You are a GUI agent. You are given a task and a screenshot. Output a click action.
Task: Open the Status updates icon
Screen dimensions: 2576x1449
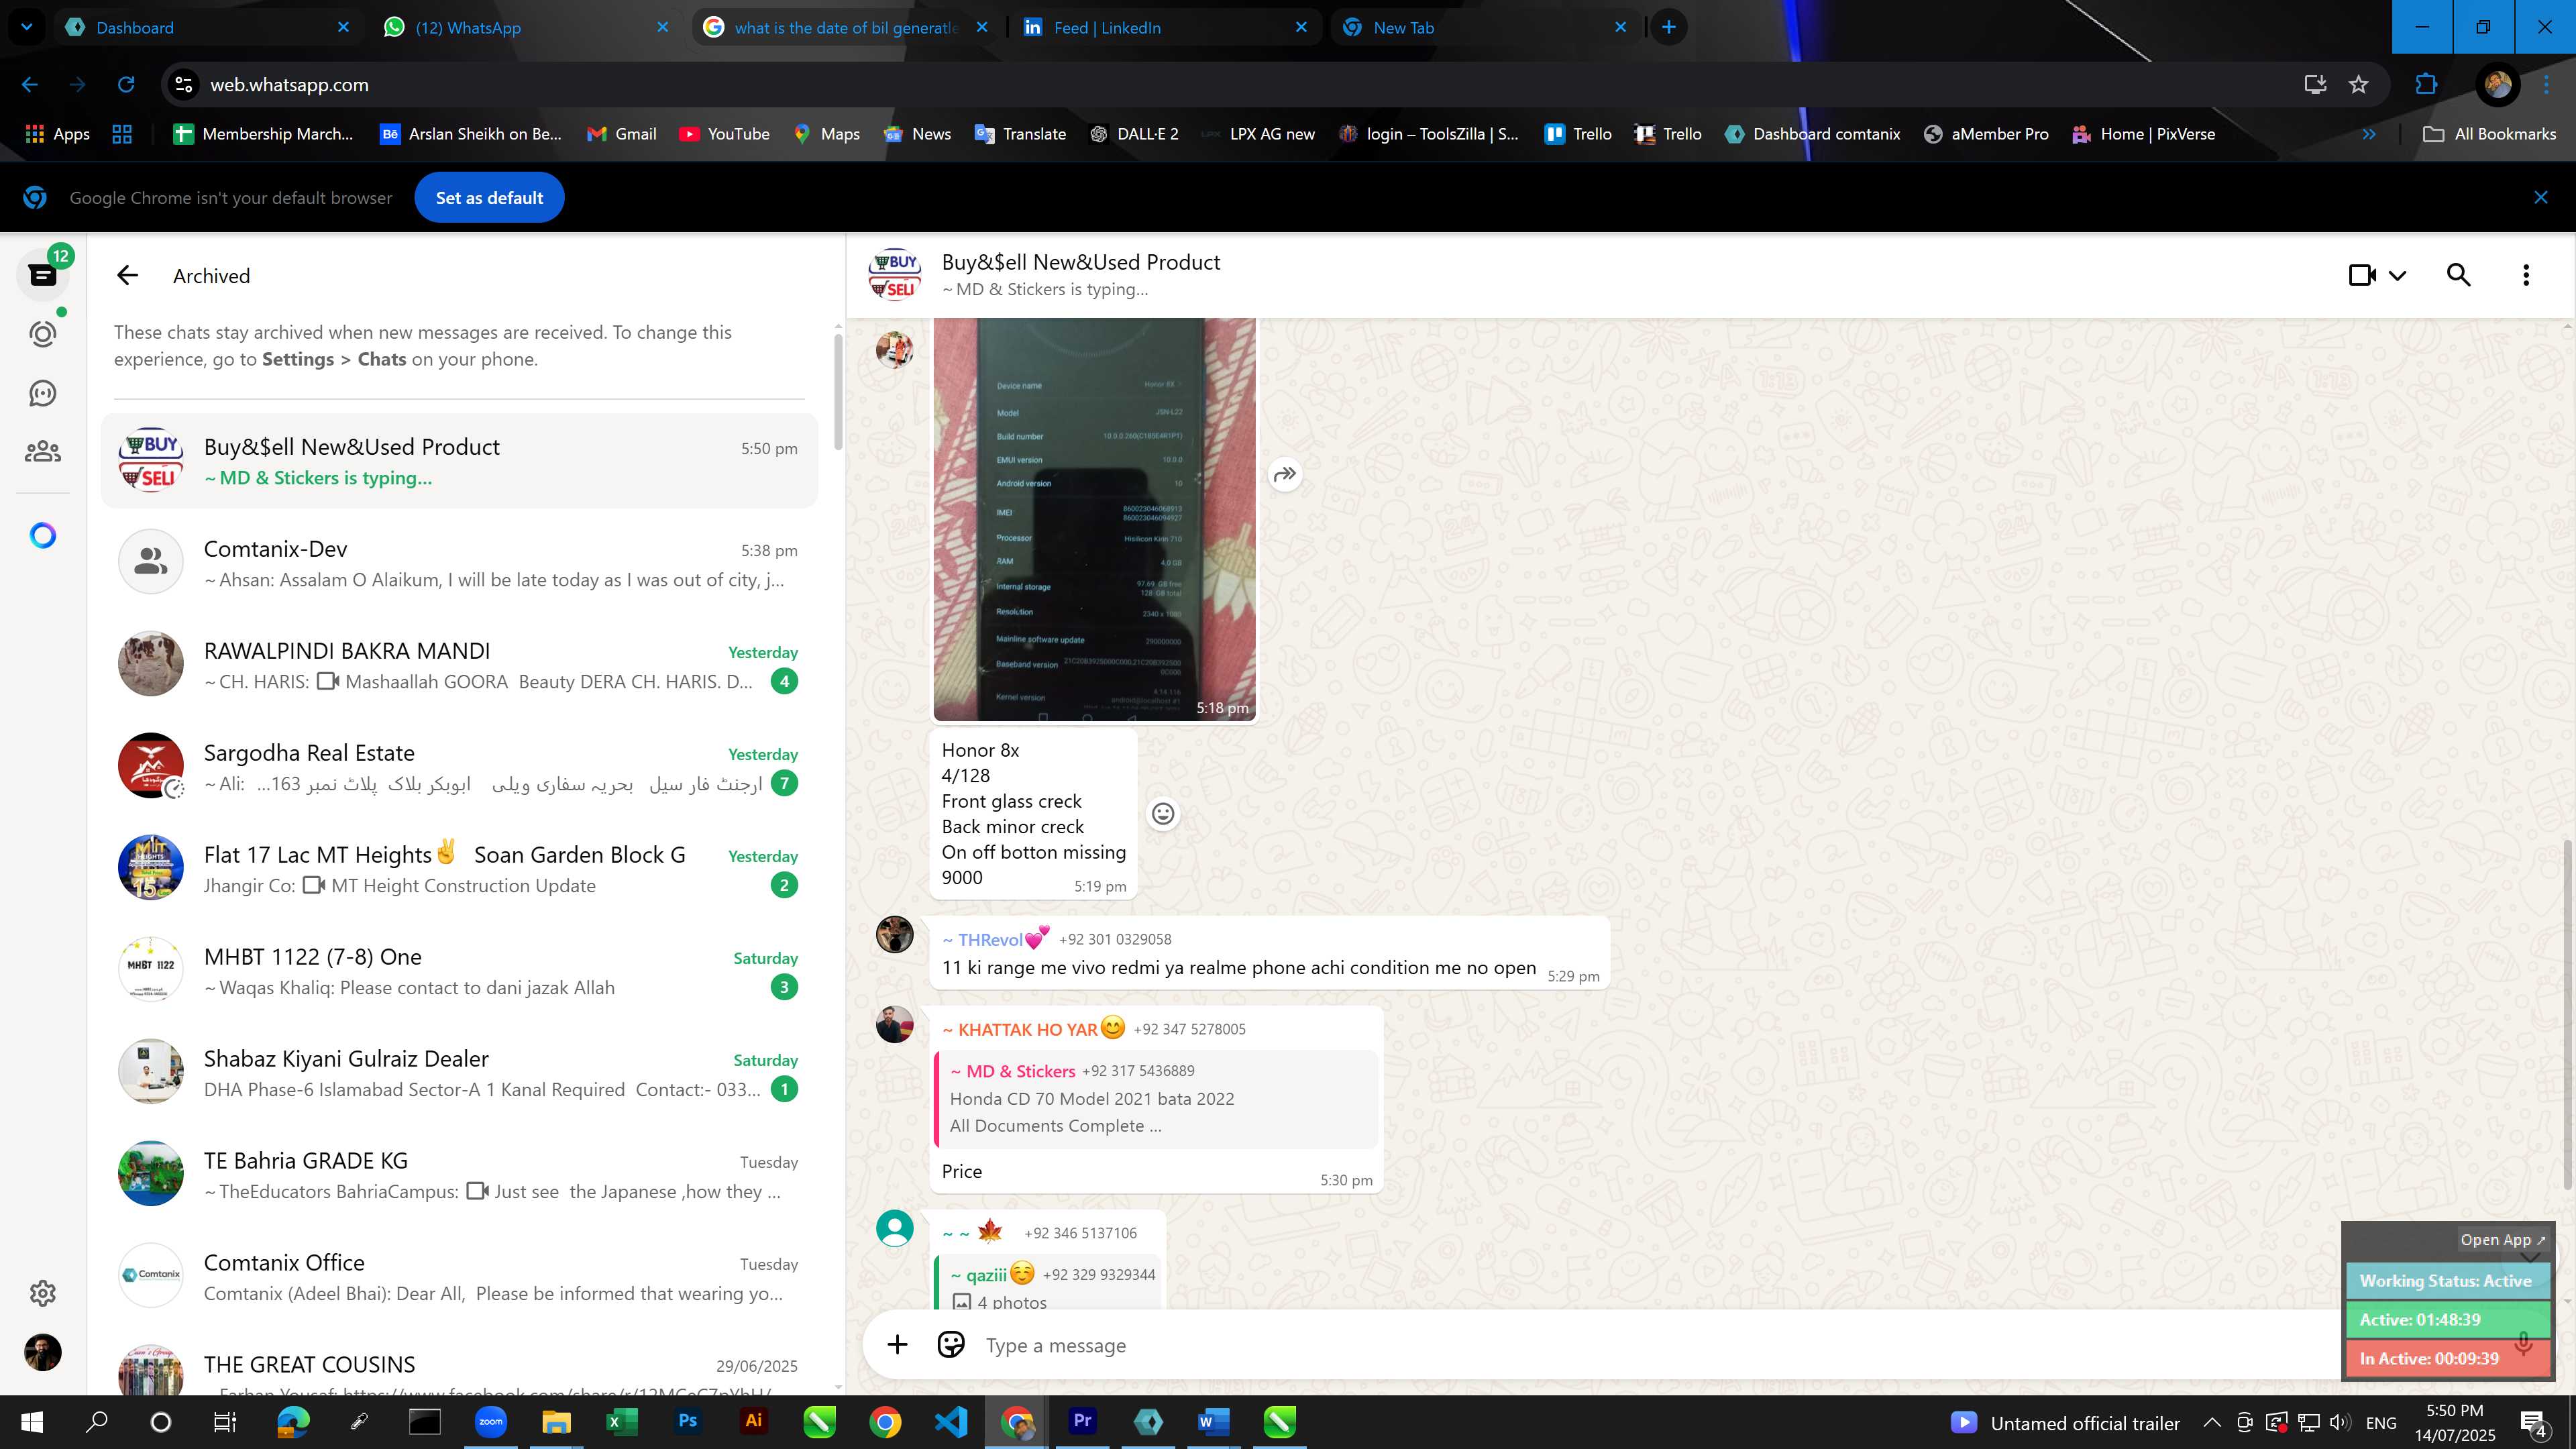click(x=43, y=334)
